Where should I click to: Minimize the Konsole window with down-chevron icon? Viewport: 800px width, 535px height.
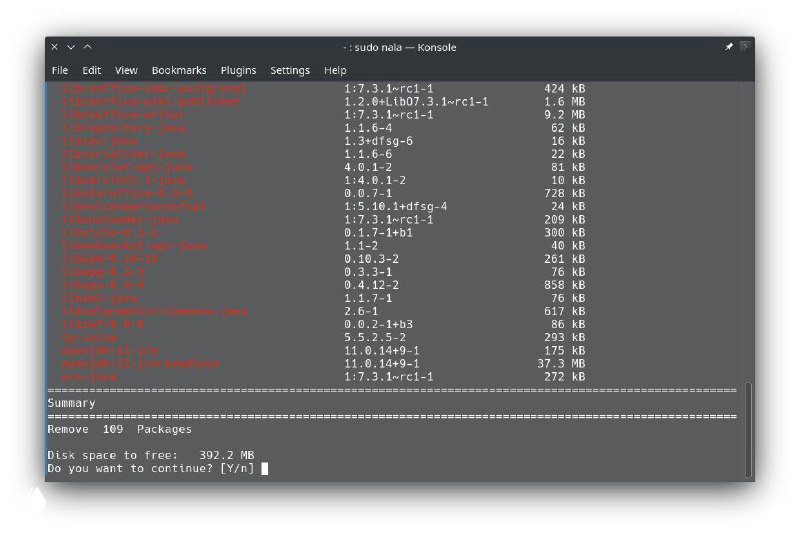tap(71, 47)
